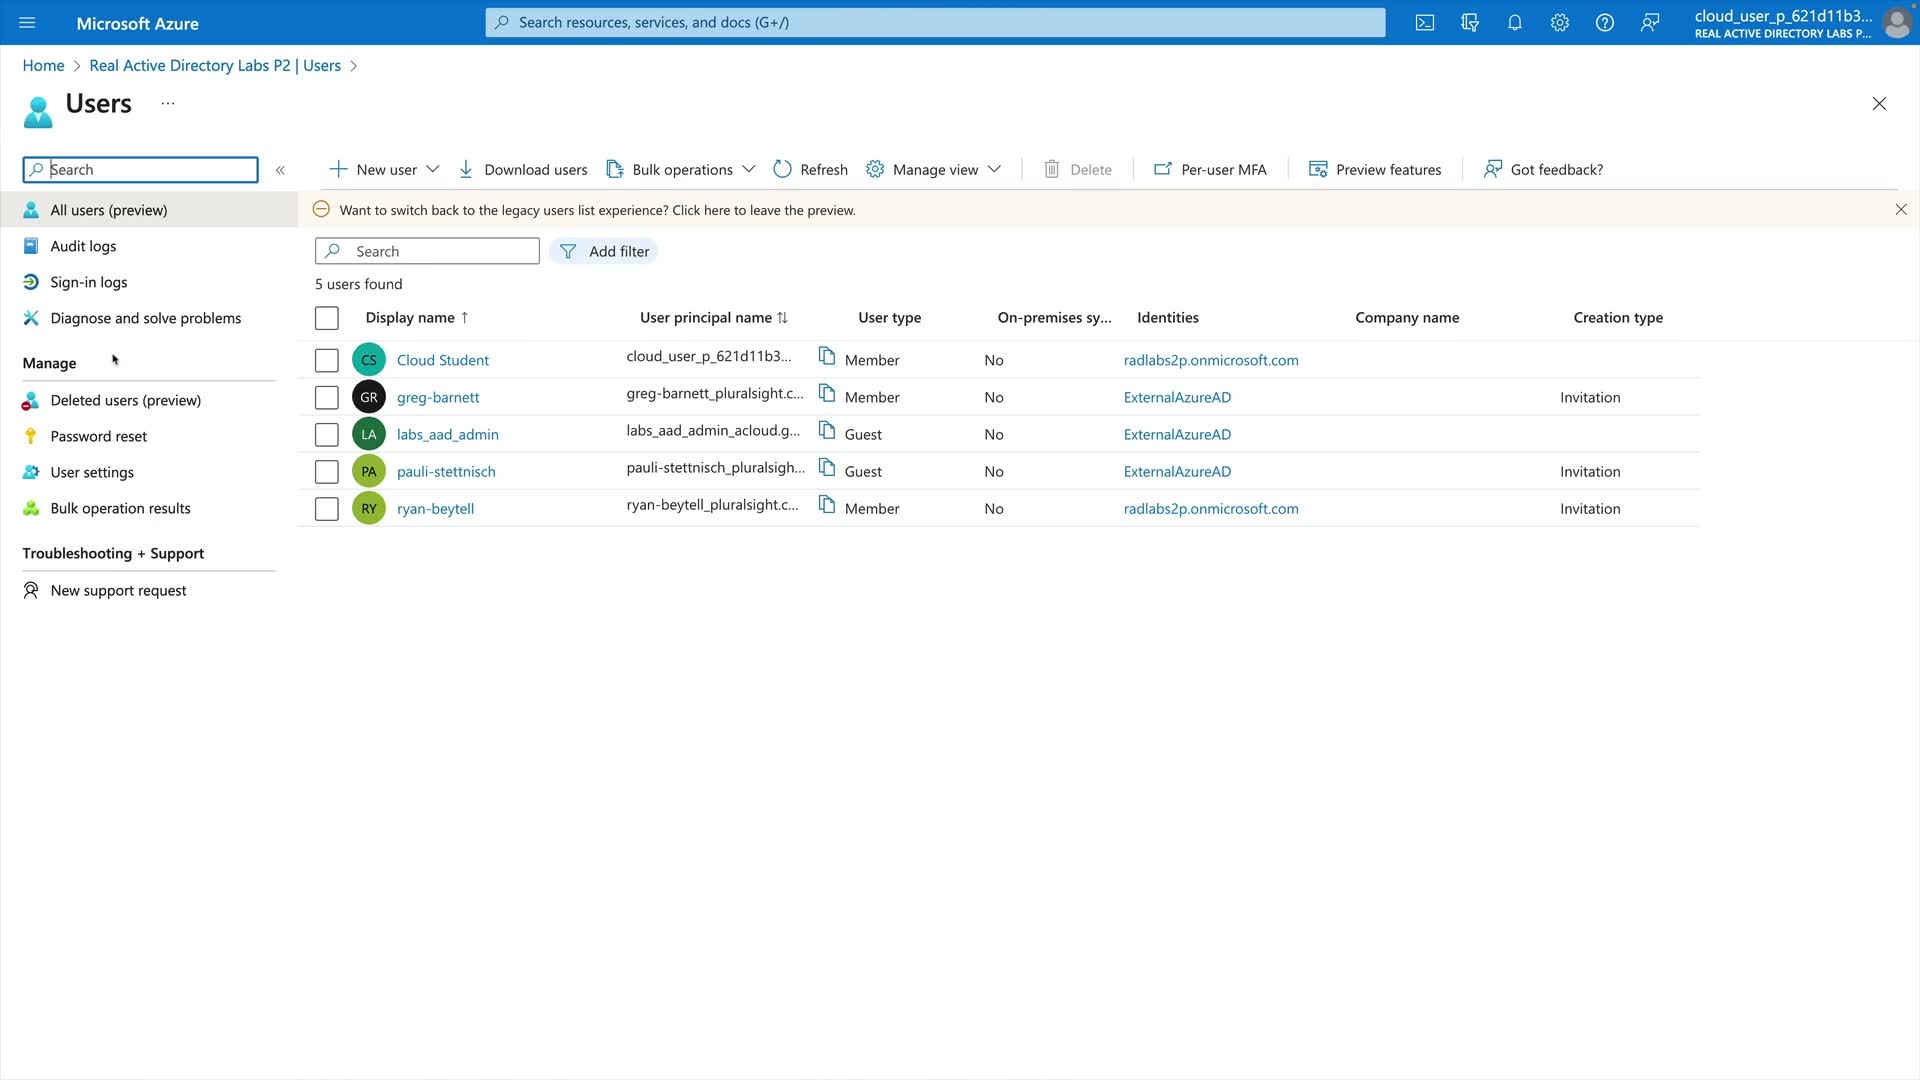1920x1080 pixels.
Task: Open the help question mark icon
Action: pos(1605,22)
